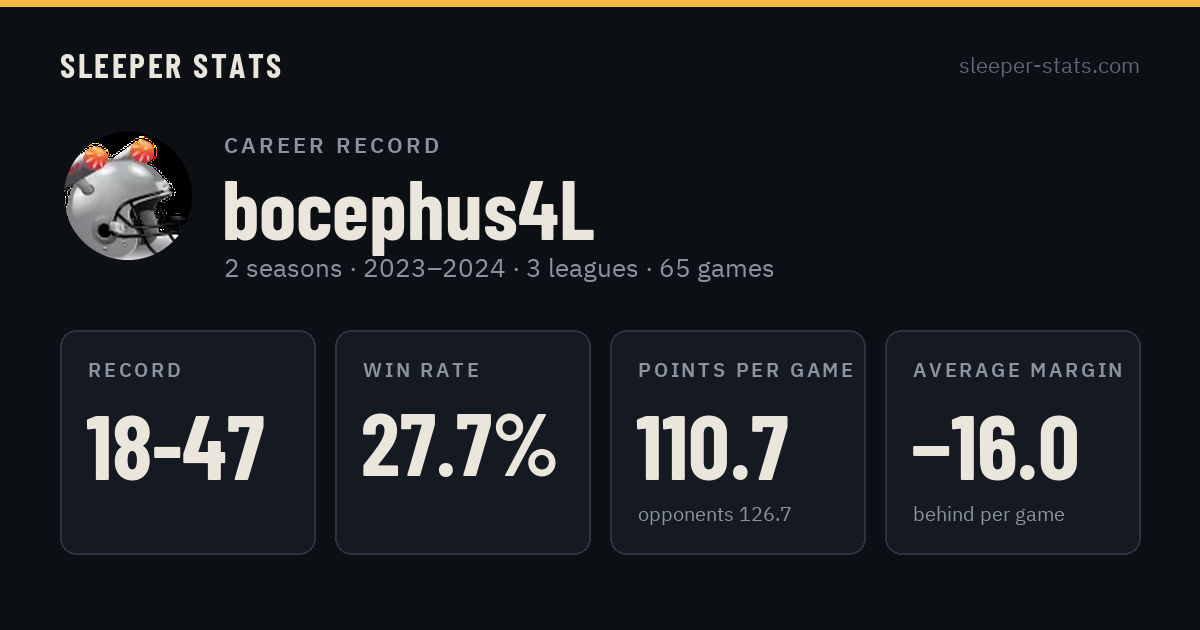Click the helmet avatar image
1200x630 pixels.
tap(127, 196)
